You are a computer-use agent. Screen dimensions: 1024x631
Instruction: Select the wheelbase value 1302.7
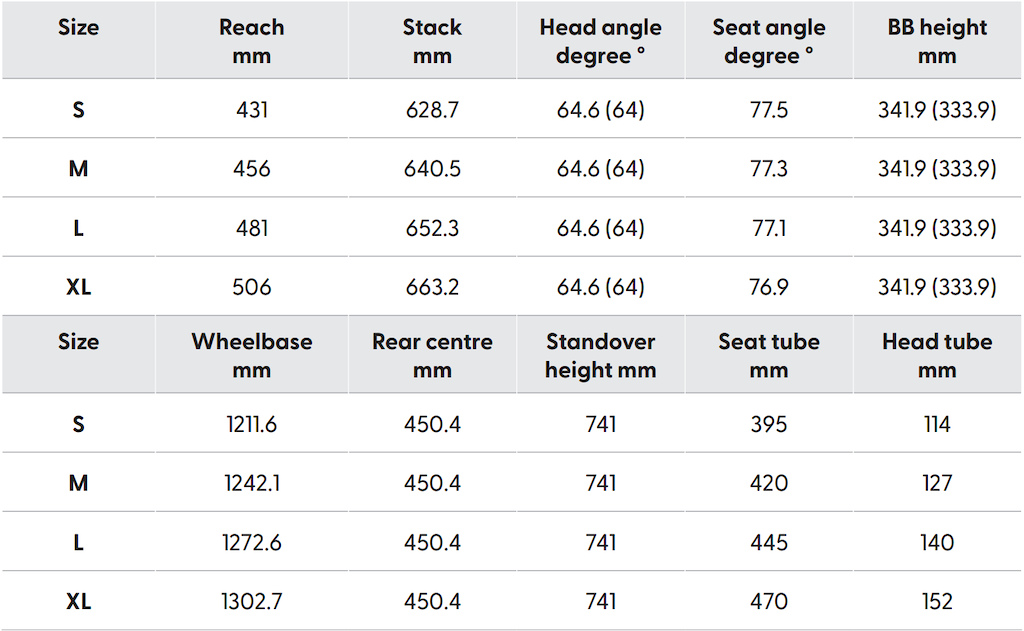(x=251, y=601)
